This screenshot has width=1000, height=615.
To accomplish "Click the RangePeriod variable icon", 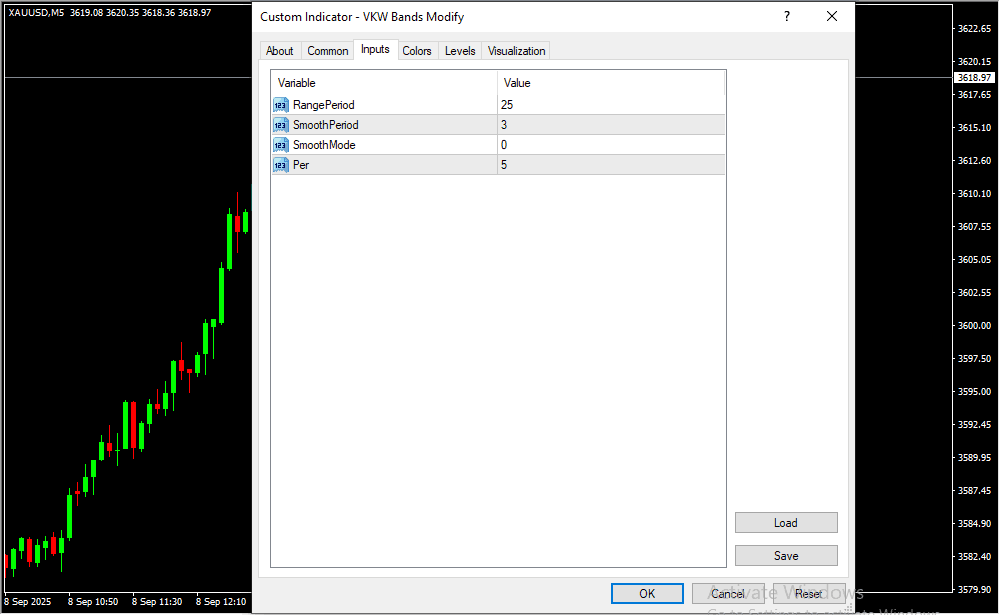I will 280,105.
